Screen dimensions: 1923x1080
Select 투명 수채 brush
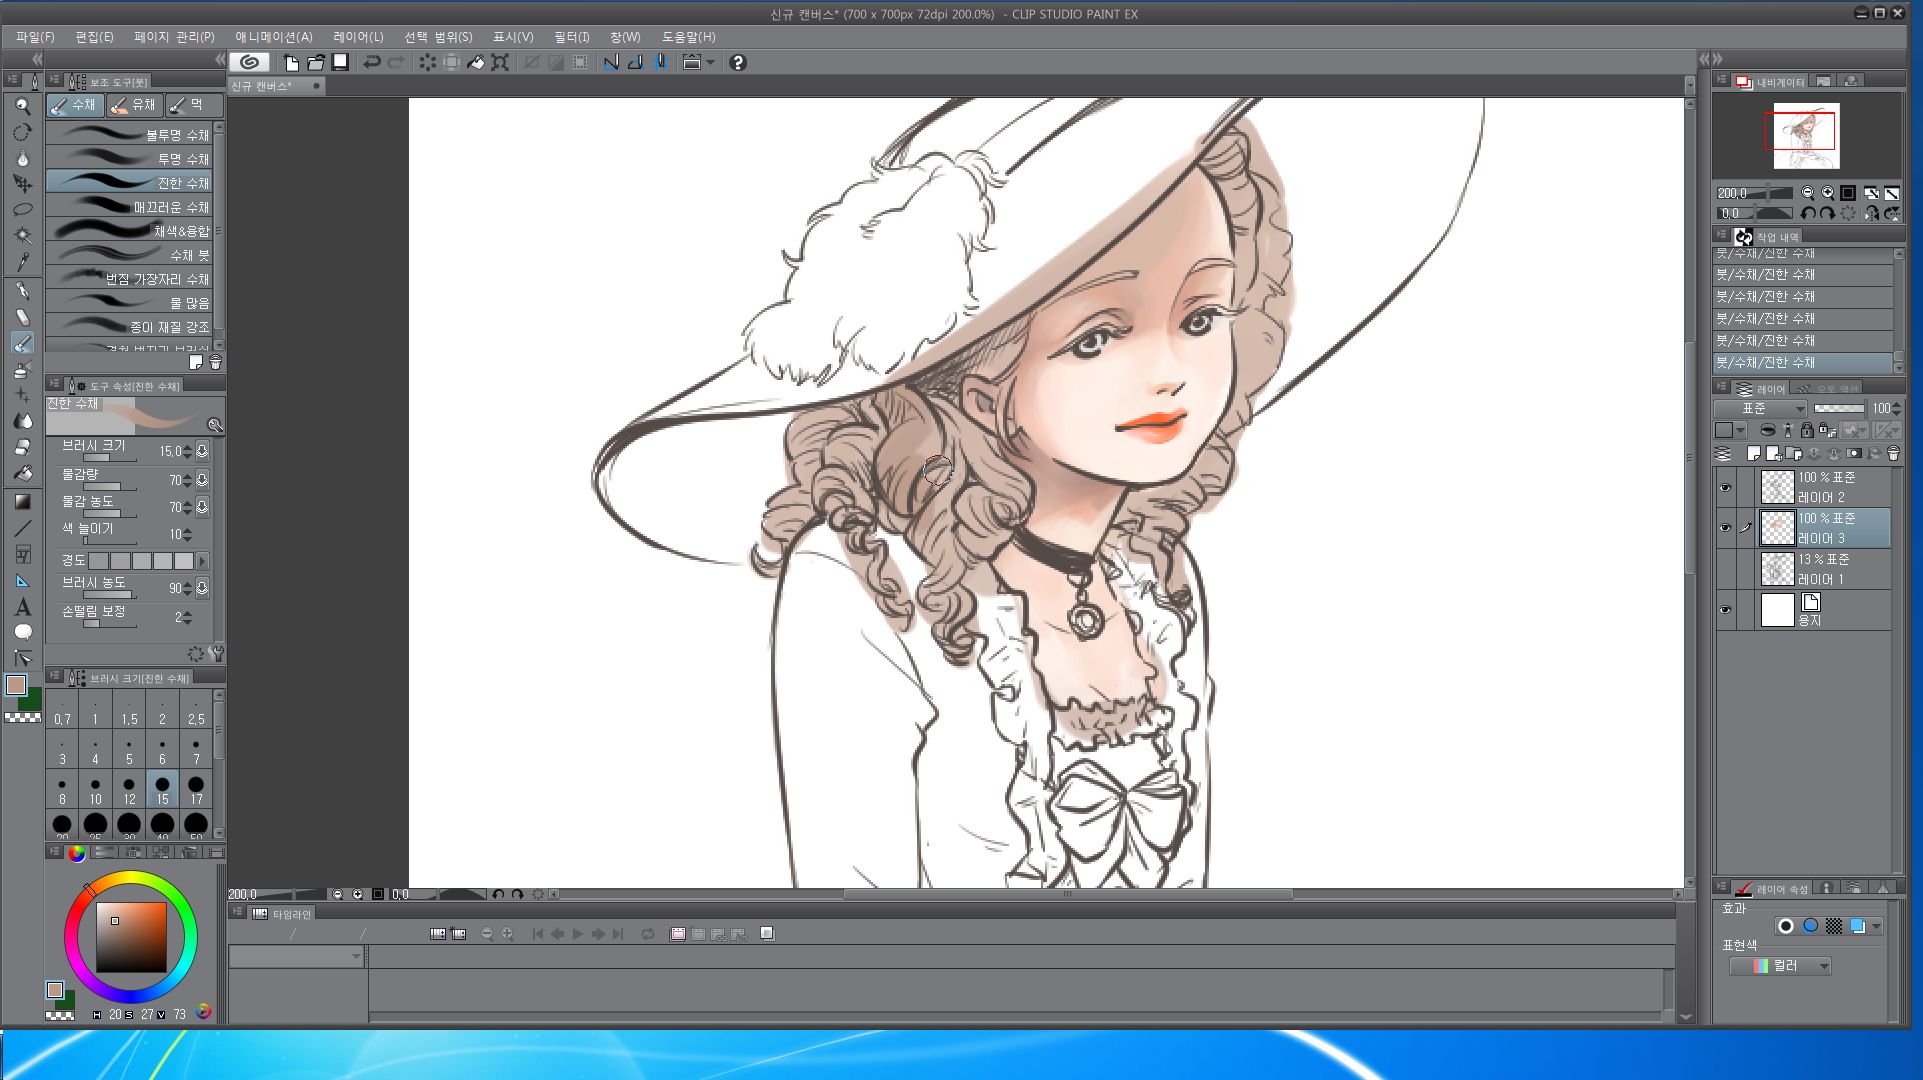coord(129,158)
